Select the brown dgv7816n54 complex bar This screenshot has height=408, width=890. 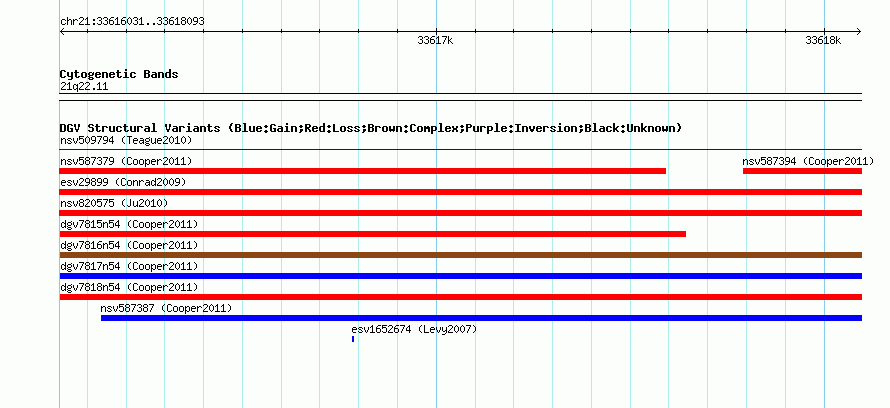pos(460,255)
